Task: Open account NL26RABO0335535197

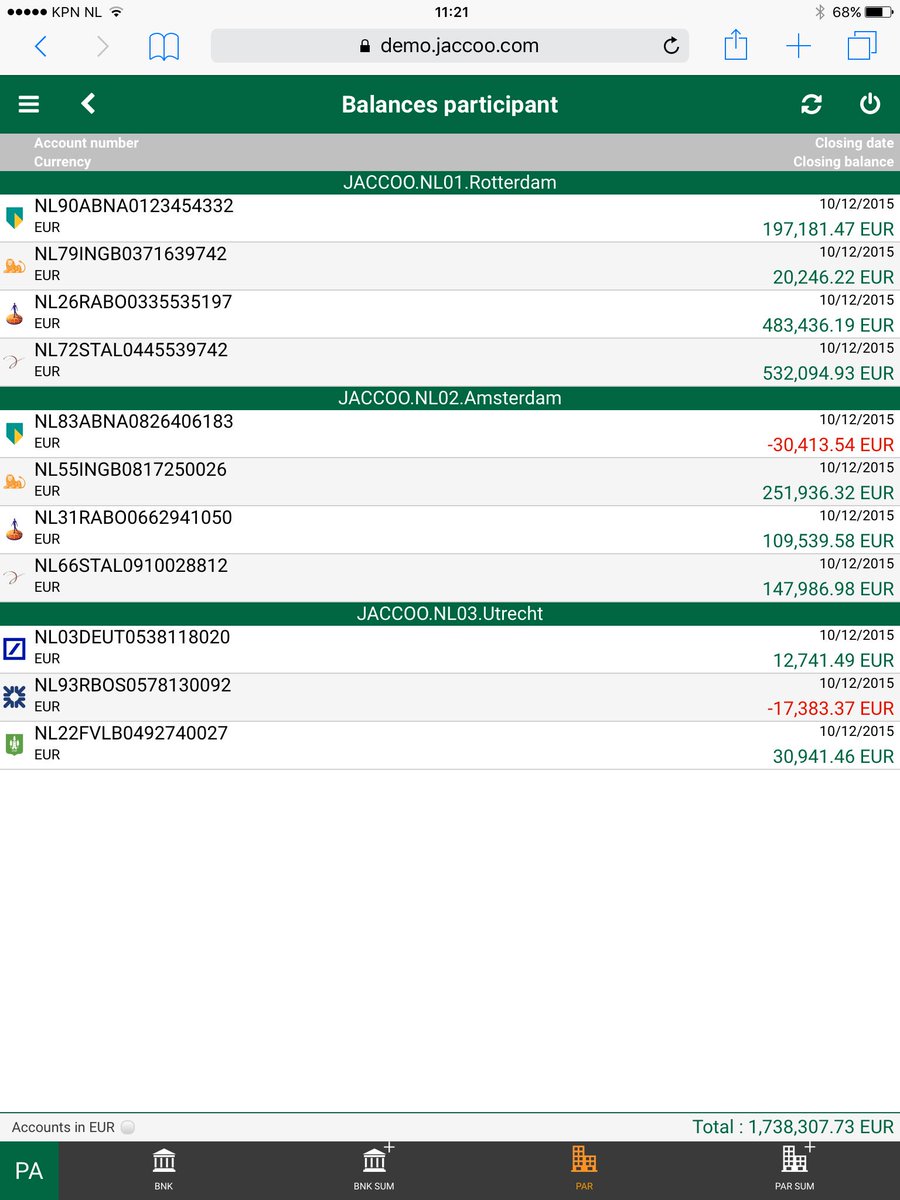Action: pos(450,315)
